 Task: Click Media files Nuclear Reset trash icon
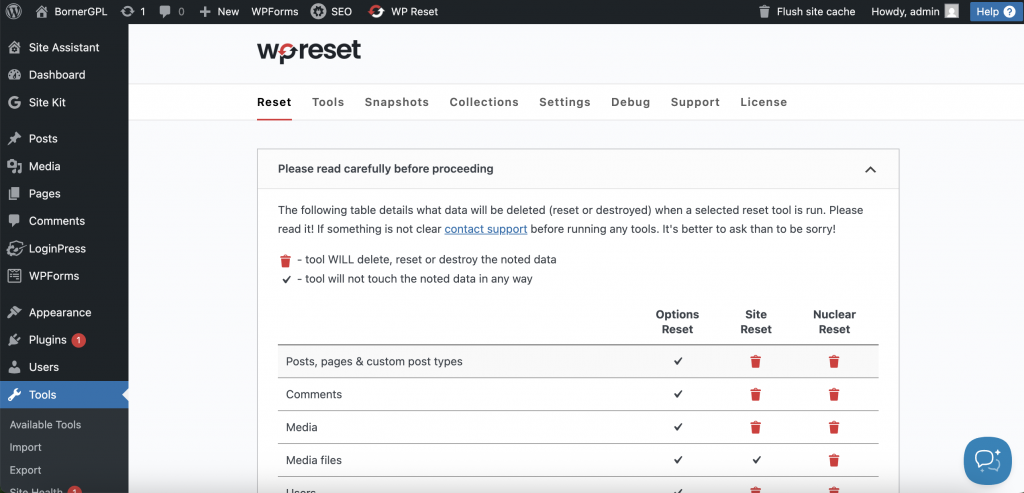pyautogui.click(x=834, y=460)
